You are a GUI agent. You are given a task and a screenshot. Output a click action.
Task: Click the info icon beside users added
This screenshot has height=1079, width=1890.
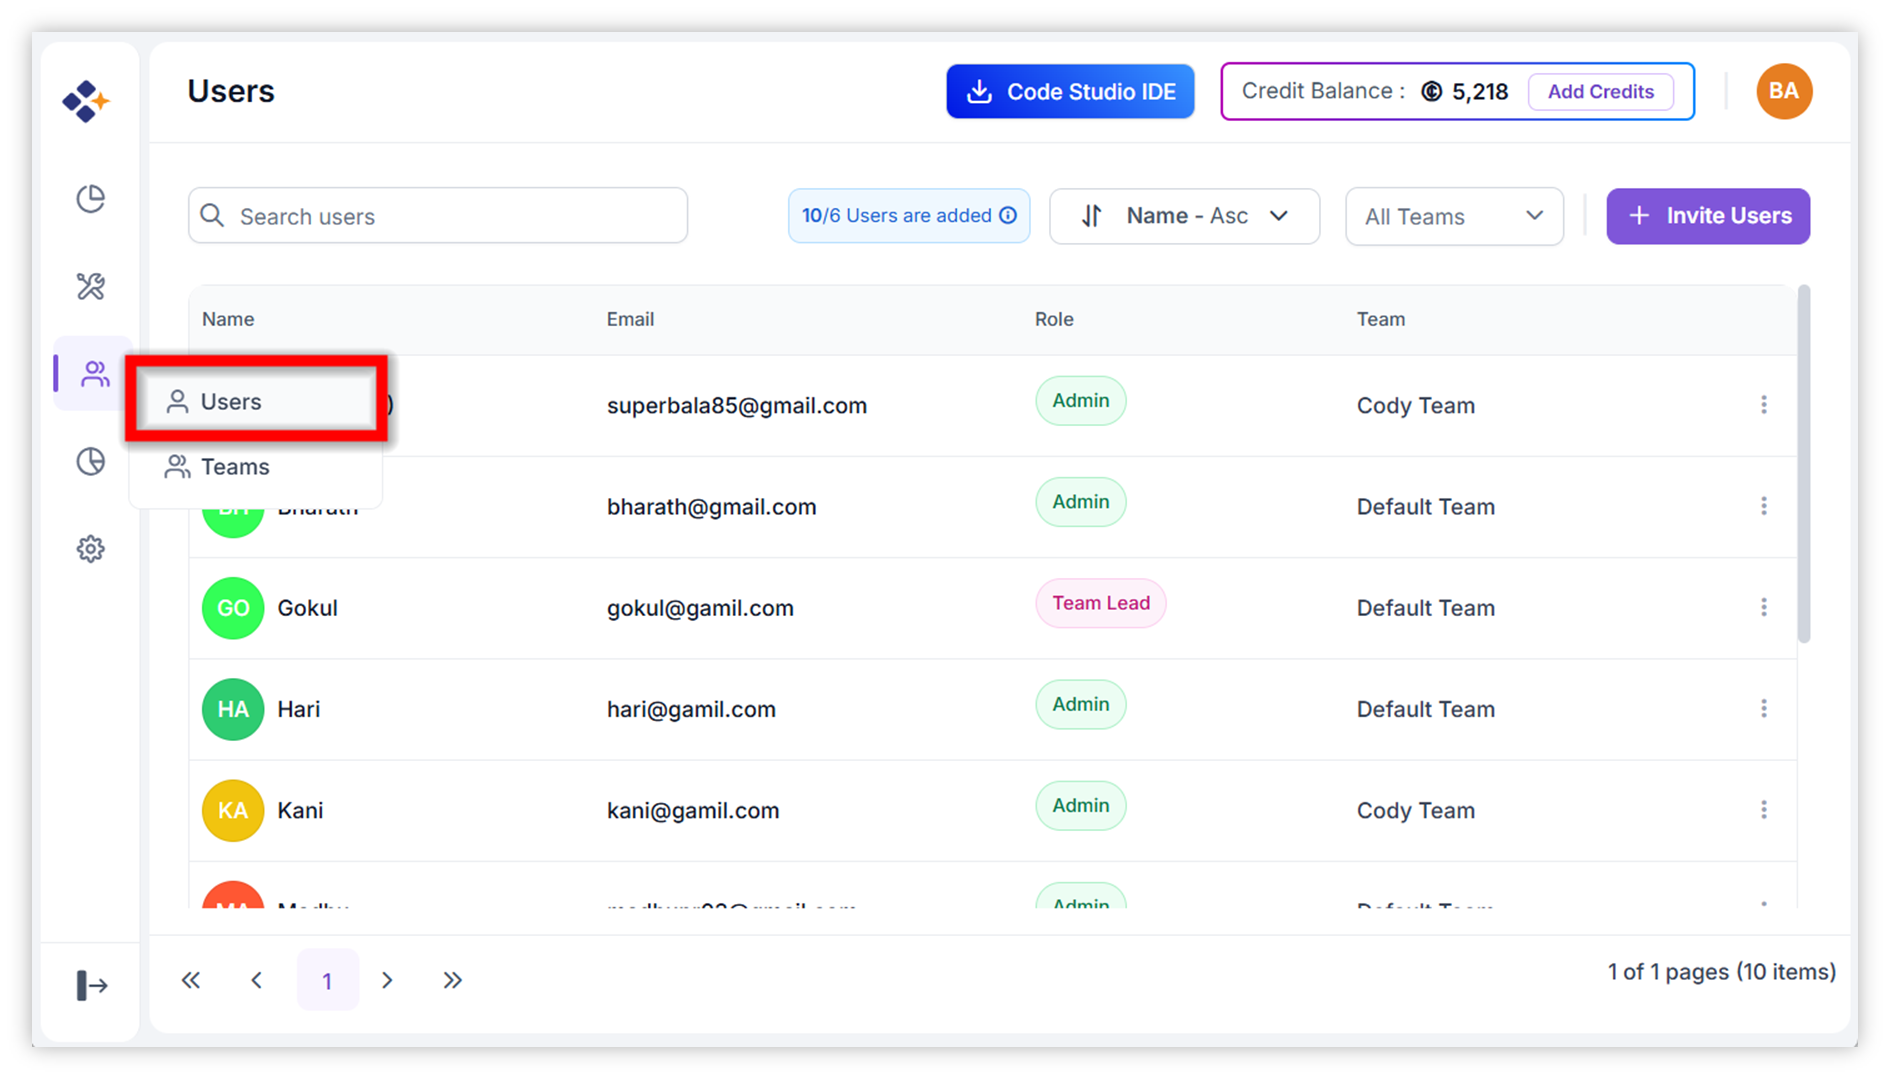tap(1008, 216)
